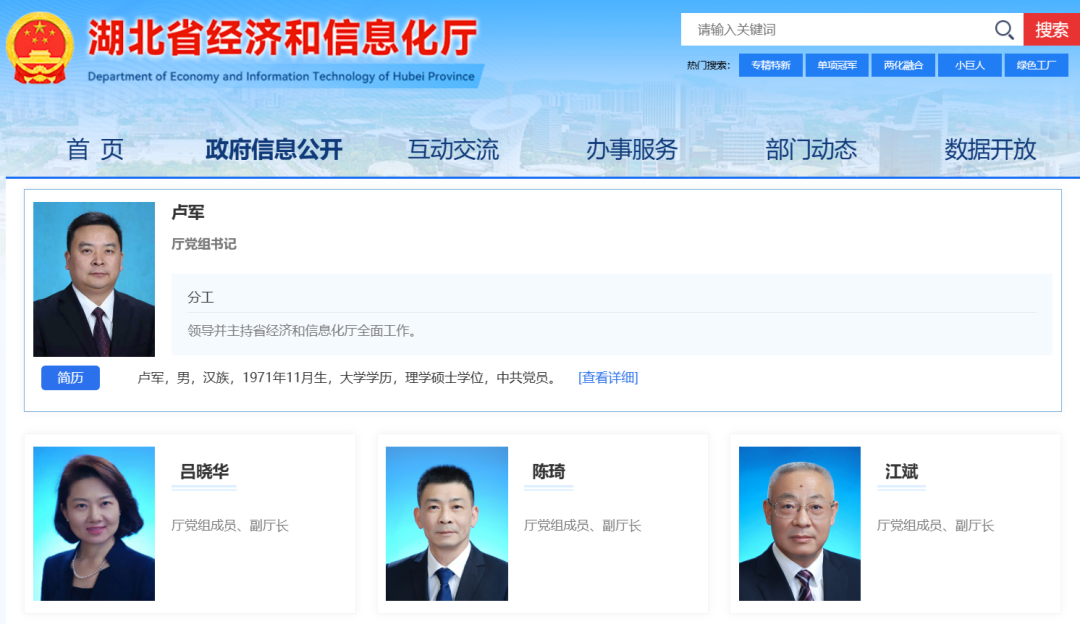Navigate to 办事服务 section
The width and height of the screenshot is (1080, 624).
(x=632, y=150)
